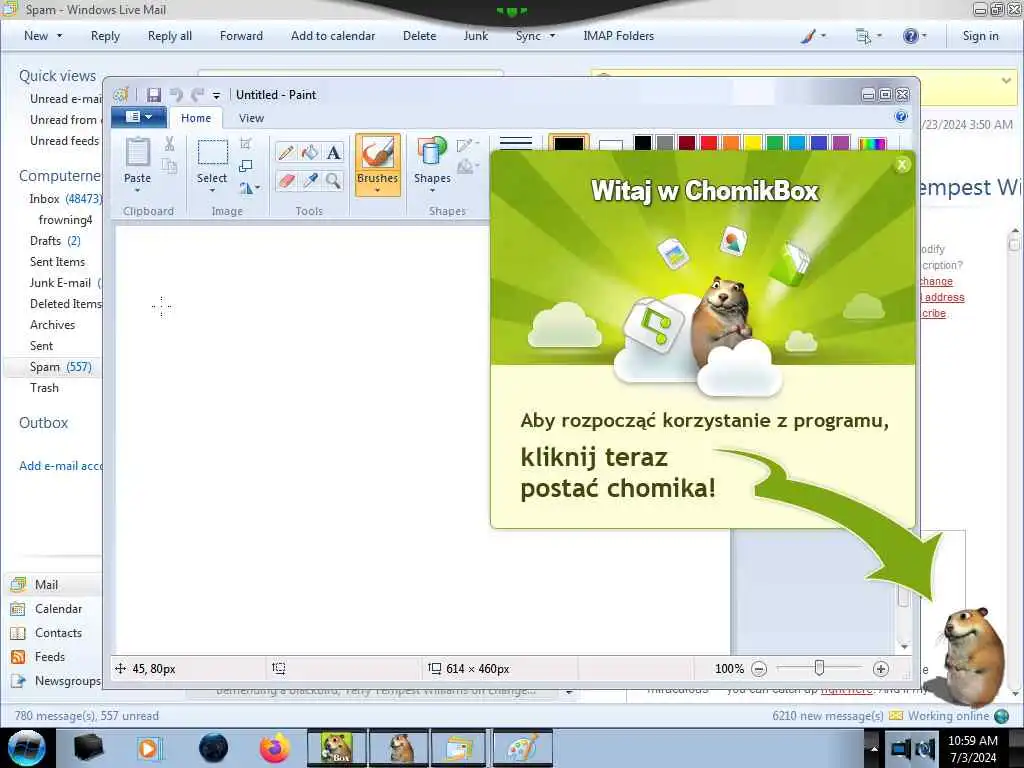1024x768 pixels.
Task: Open Feeds in Live Mail sidebar
Action: tap(50, 657)
